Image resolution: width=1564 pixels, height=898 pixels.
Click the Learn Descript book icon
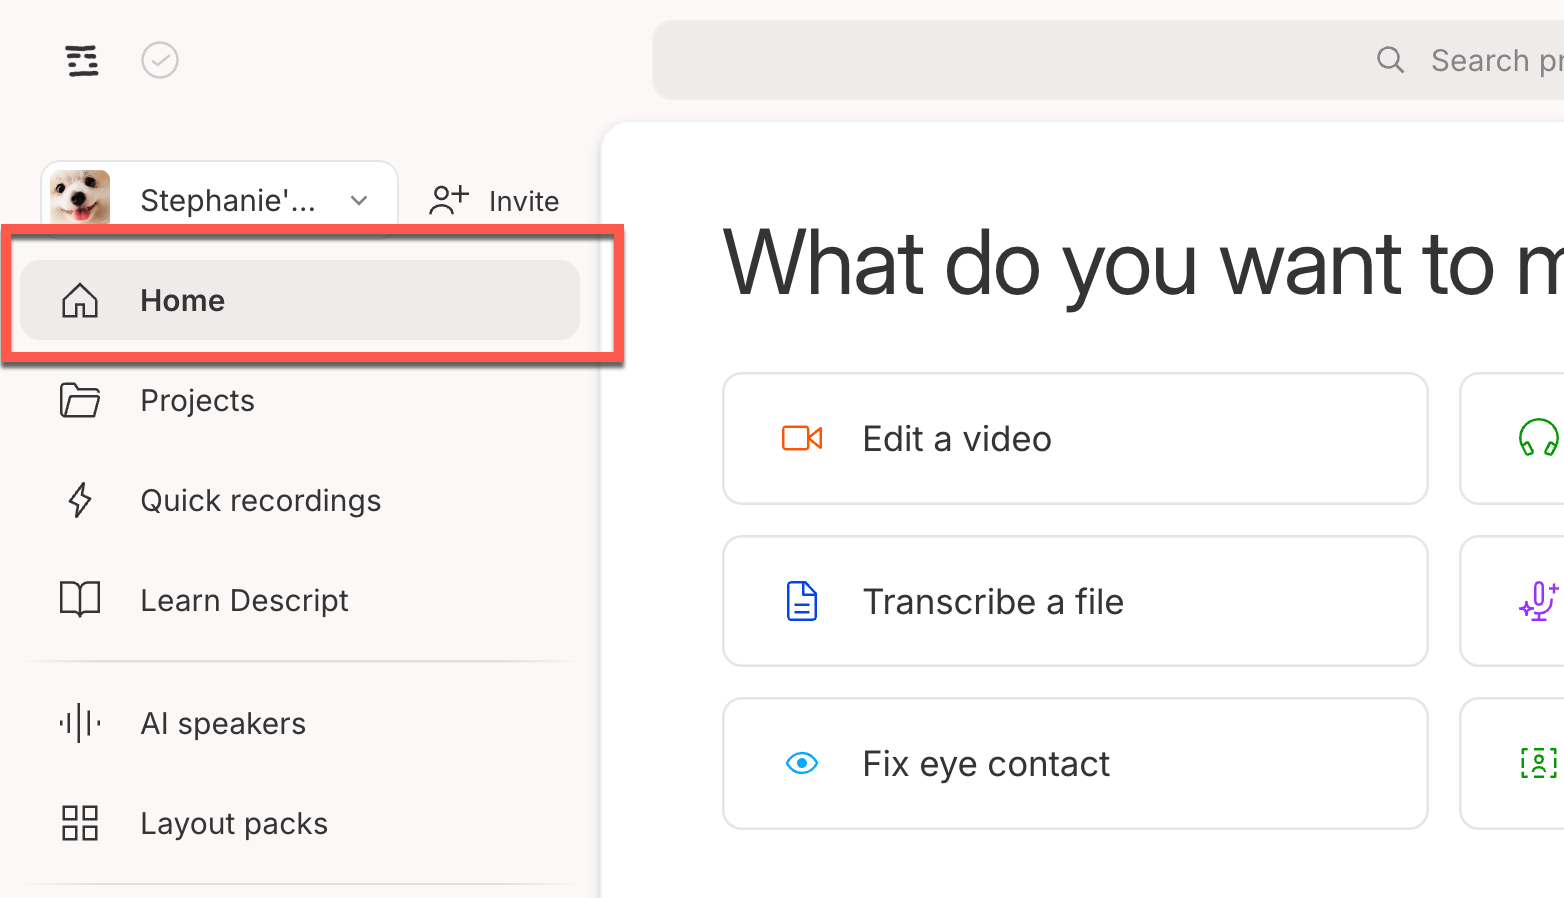[80, 600]
